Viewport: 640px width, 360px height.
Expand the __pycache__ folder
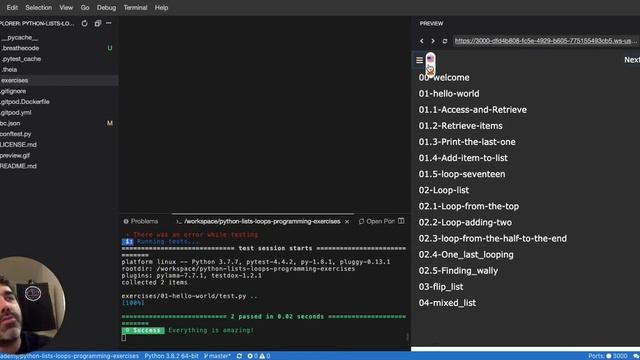pyautogui.click(x=20, y=38)
